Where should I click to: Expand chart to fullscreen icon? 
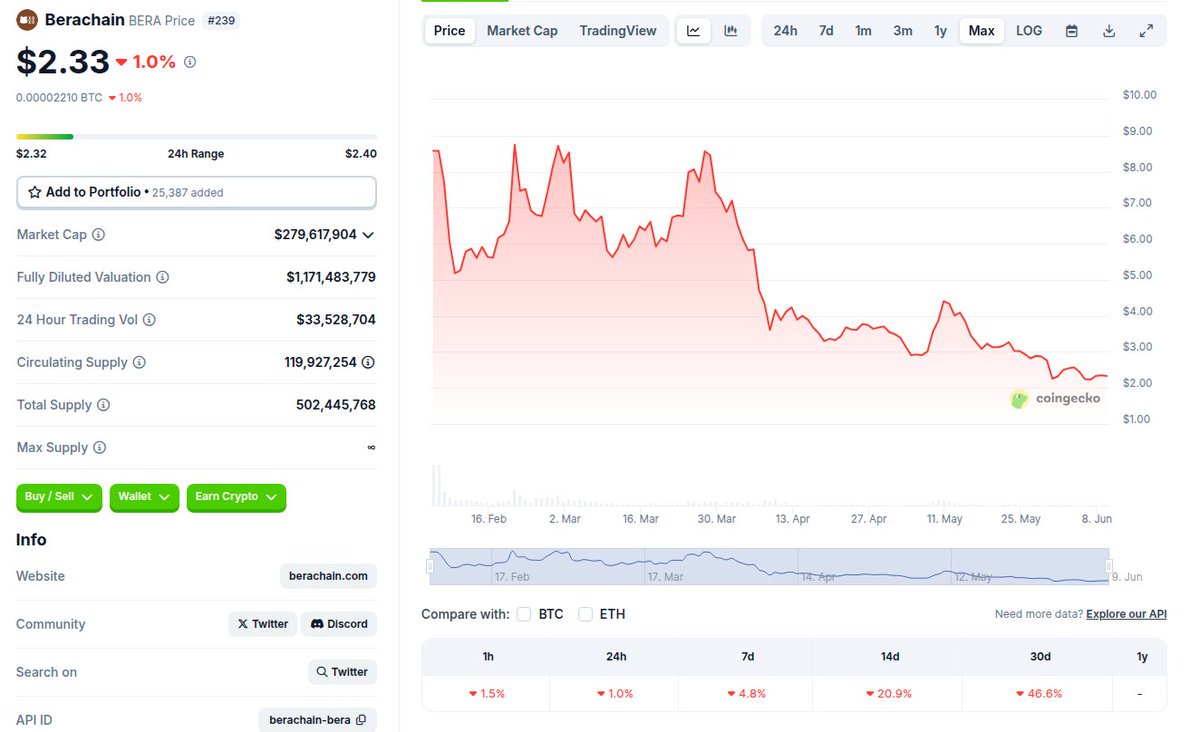point(1146,31)
